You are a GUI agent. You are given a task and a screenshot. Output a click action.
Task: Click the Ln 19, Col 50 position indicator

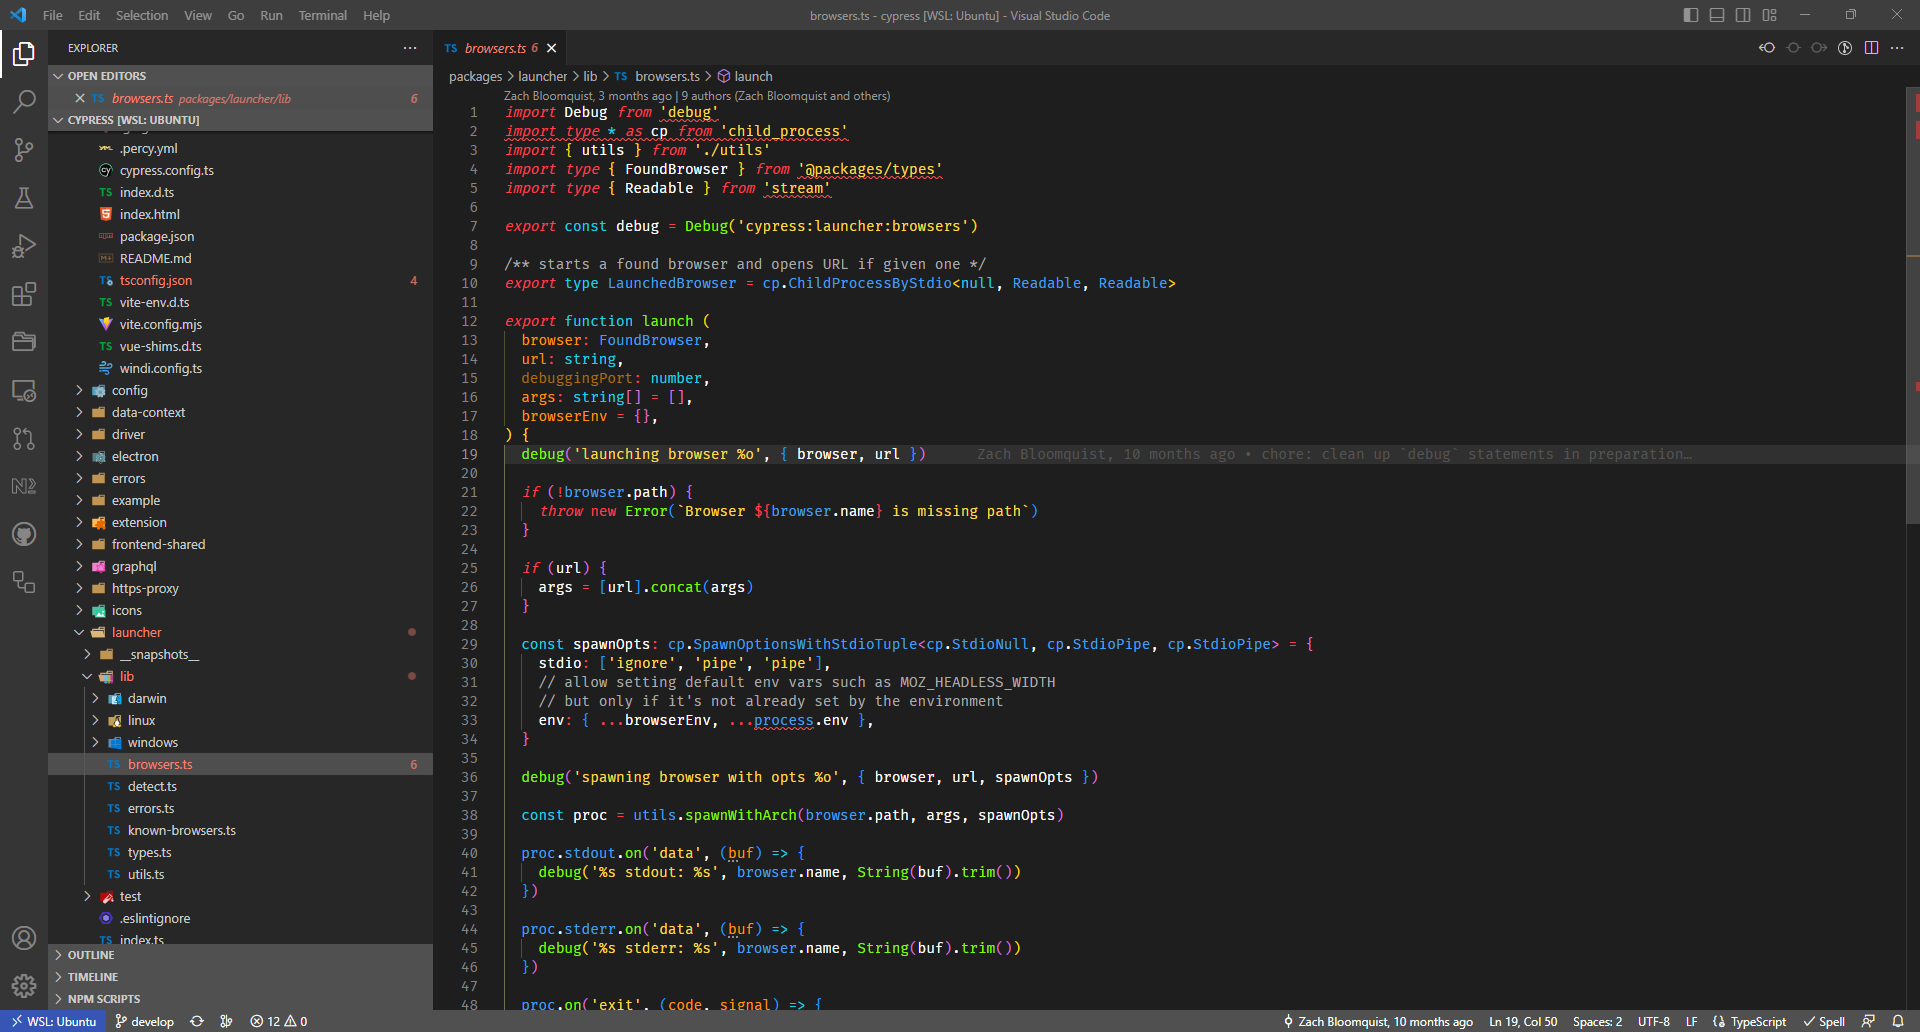(1523, 1021)
